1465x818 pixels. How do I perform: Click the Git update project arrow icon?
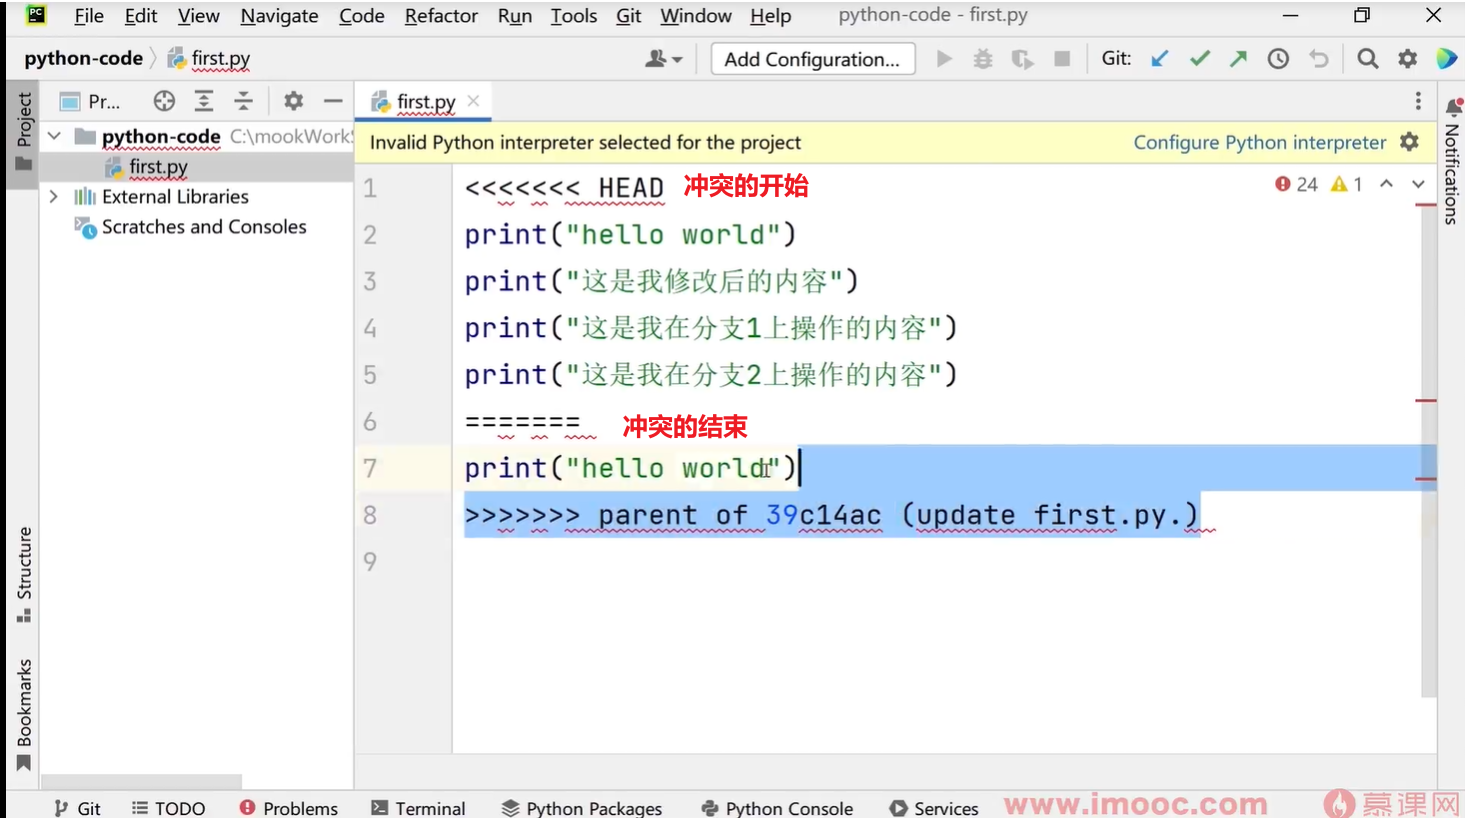pos(1160,59)
